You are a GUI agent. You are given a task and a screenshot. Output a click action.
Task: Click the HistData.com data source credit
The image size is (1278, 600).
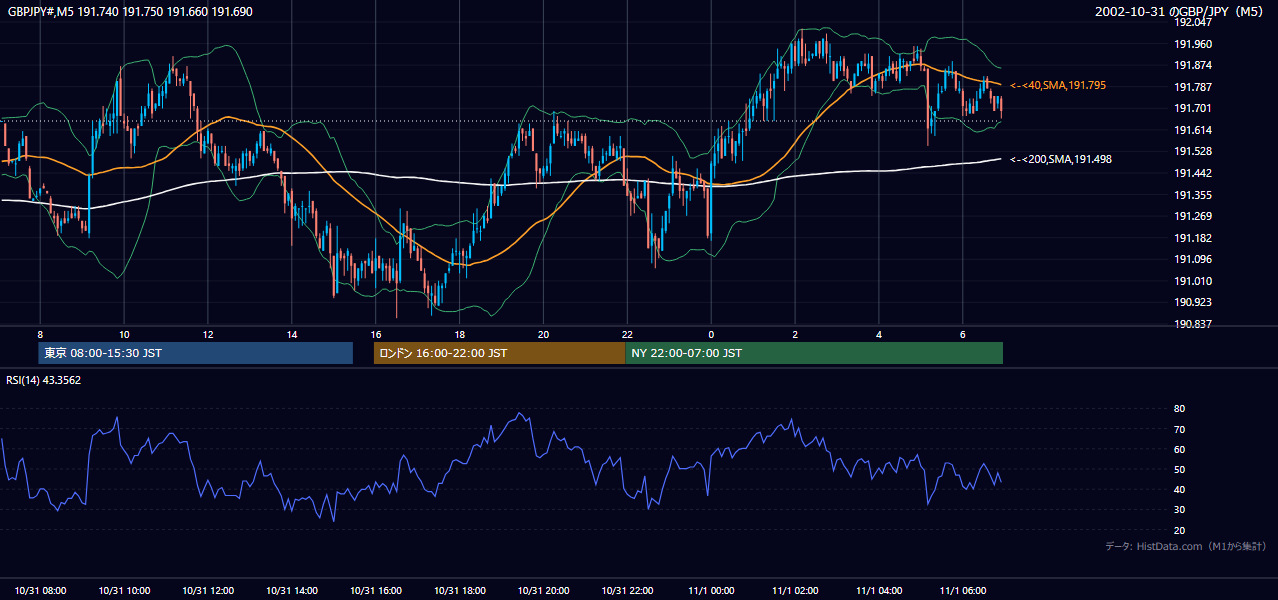click(x=1186, y=546)
